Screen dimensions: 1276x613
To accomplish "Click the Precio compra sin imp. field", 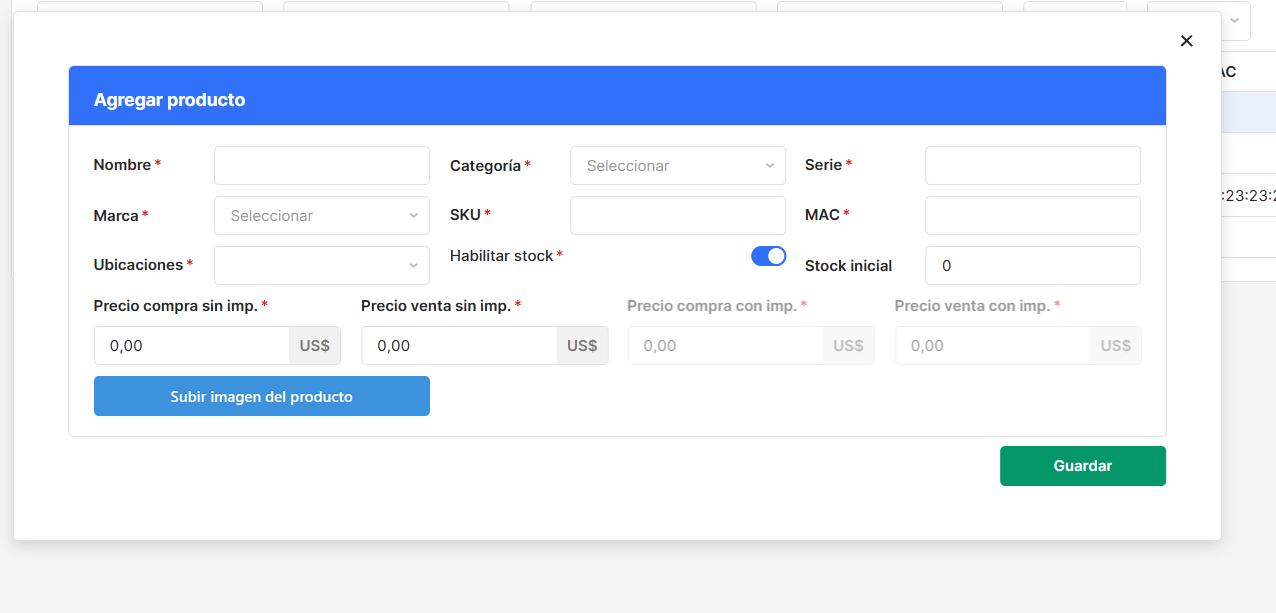I will (192, 345).
